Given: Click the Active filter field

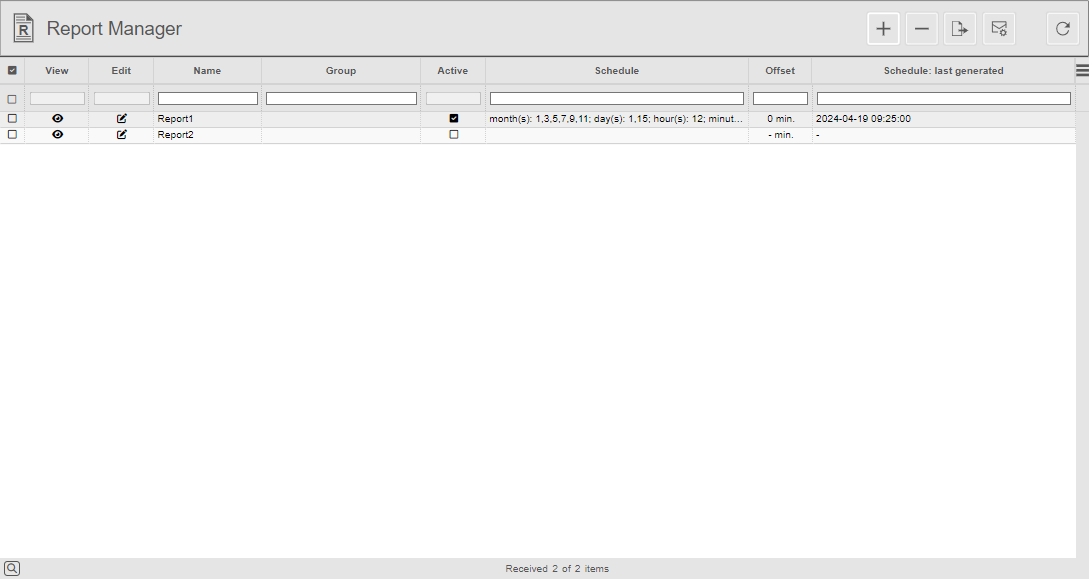Looking at the screenshot, I should [453, 97].
